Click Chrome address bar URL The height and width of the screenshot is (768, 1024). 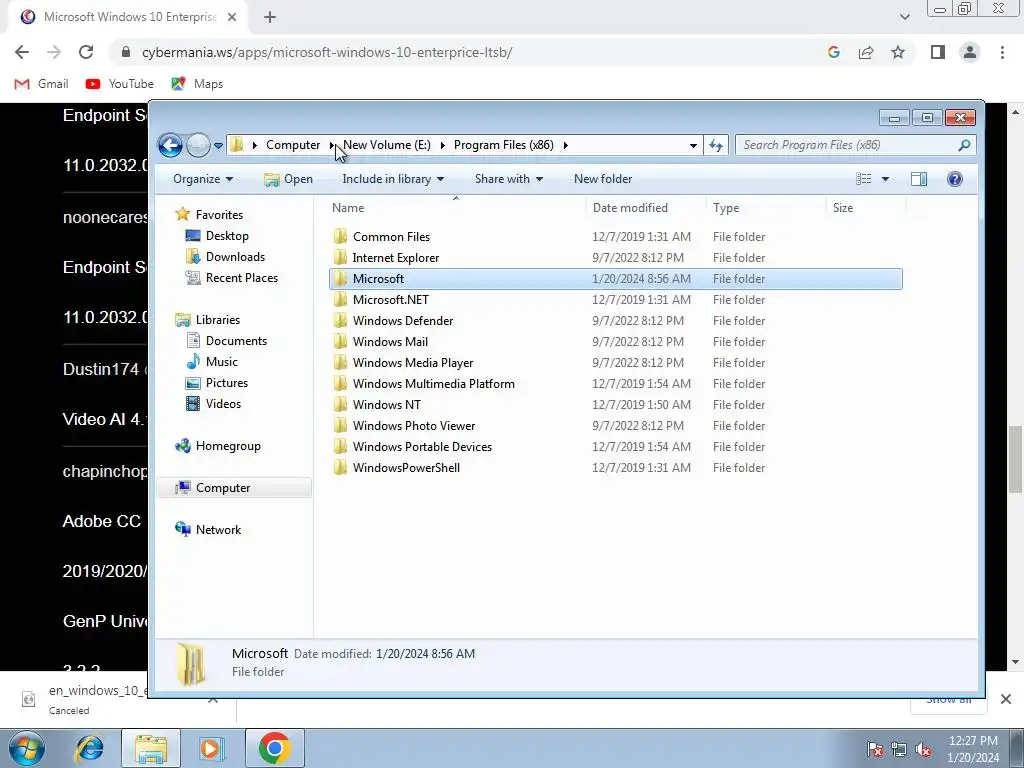[327, 52]
